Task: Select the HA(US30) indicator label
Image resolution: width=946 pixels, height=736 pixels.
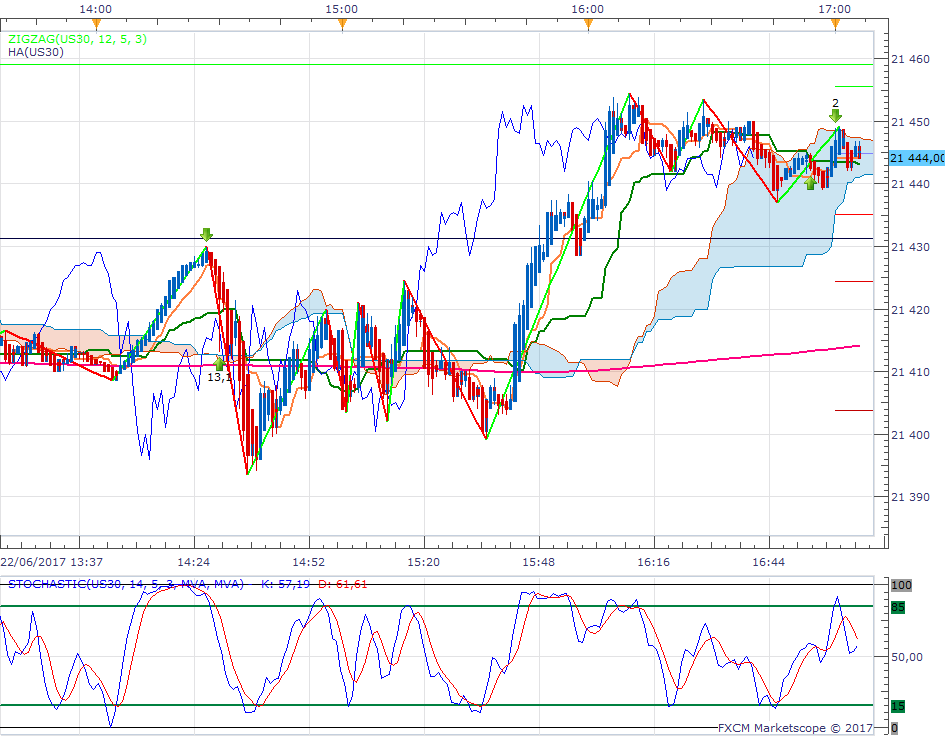Action: (36, 52)
